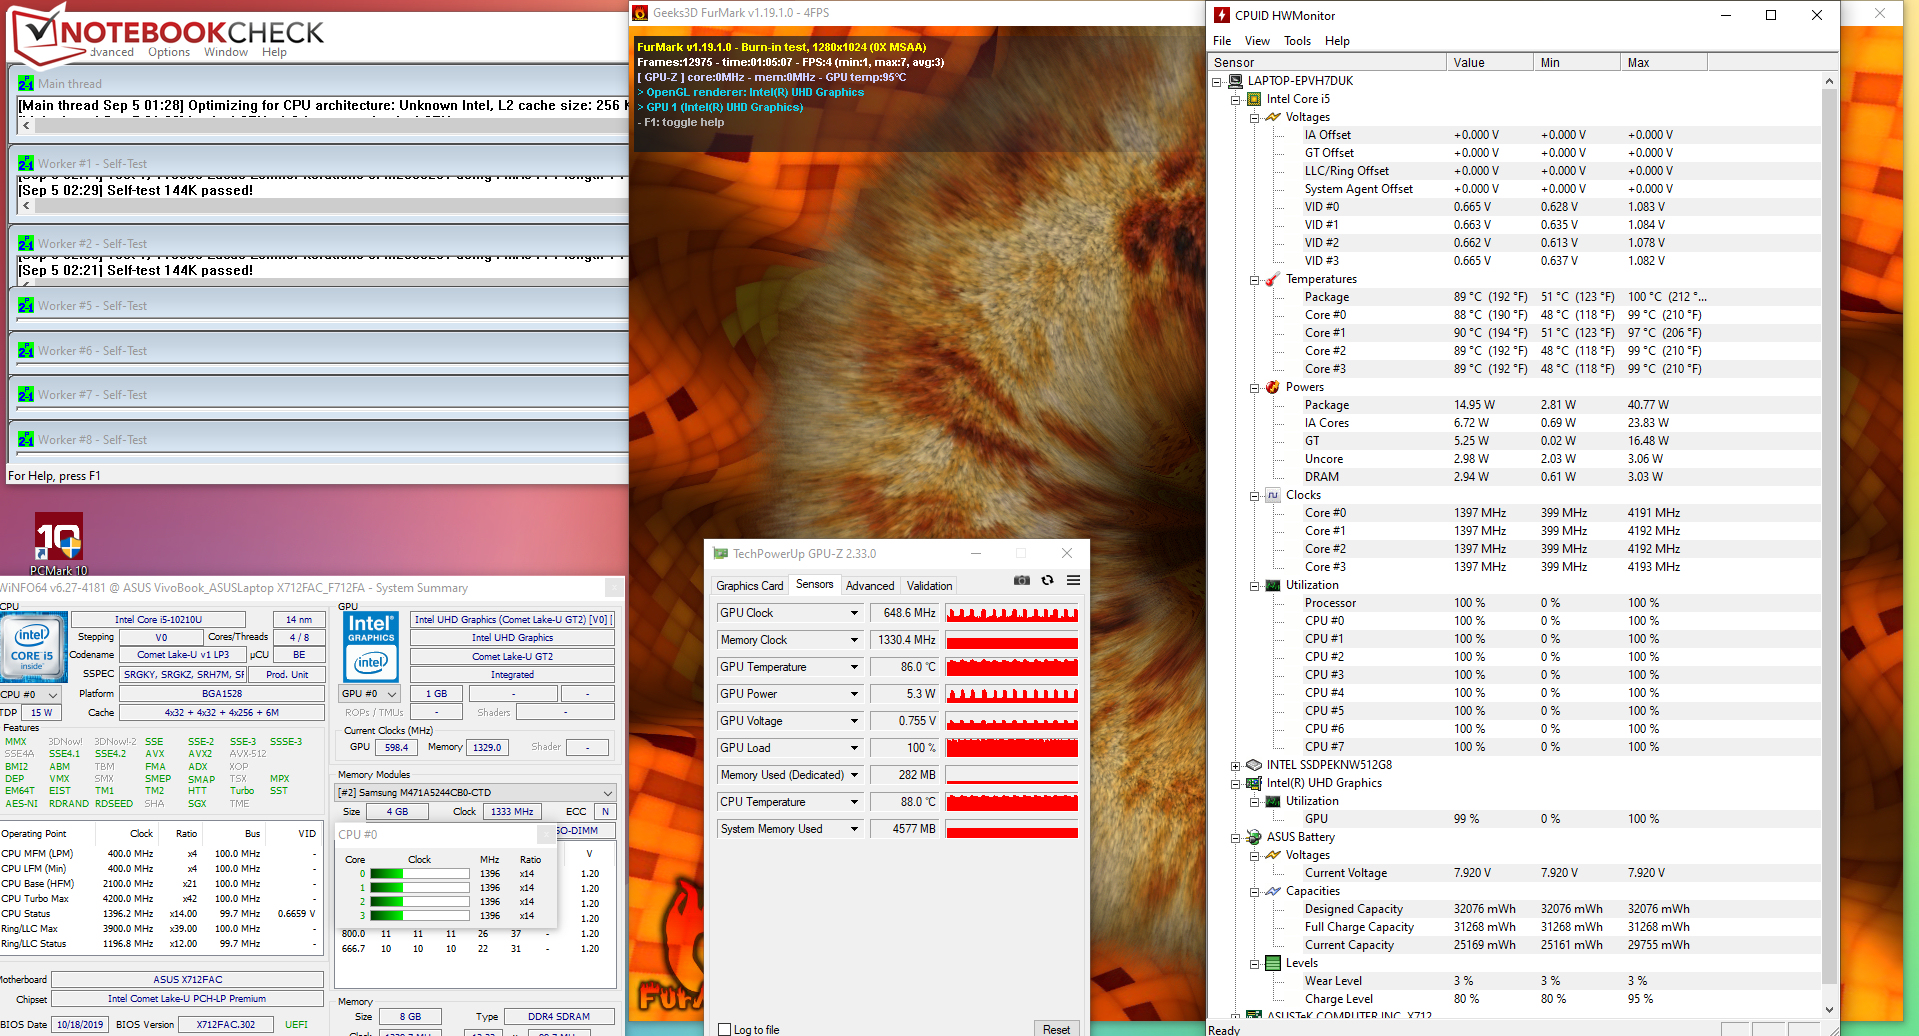This screenshot has width=1919, height=1036.
Task: Click the Intel Core i5 logo in HWiNFO
Action: coord(33,645)
